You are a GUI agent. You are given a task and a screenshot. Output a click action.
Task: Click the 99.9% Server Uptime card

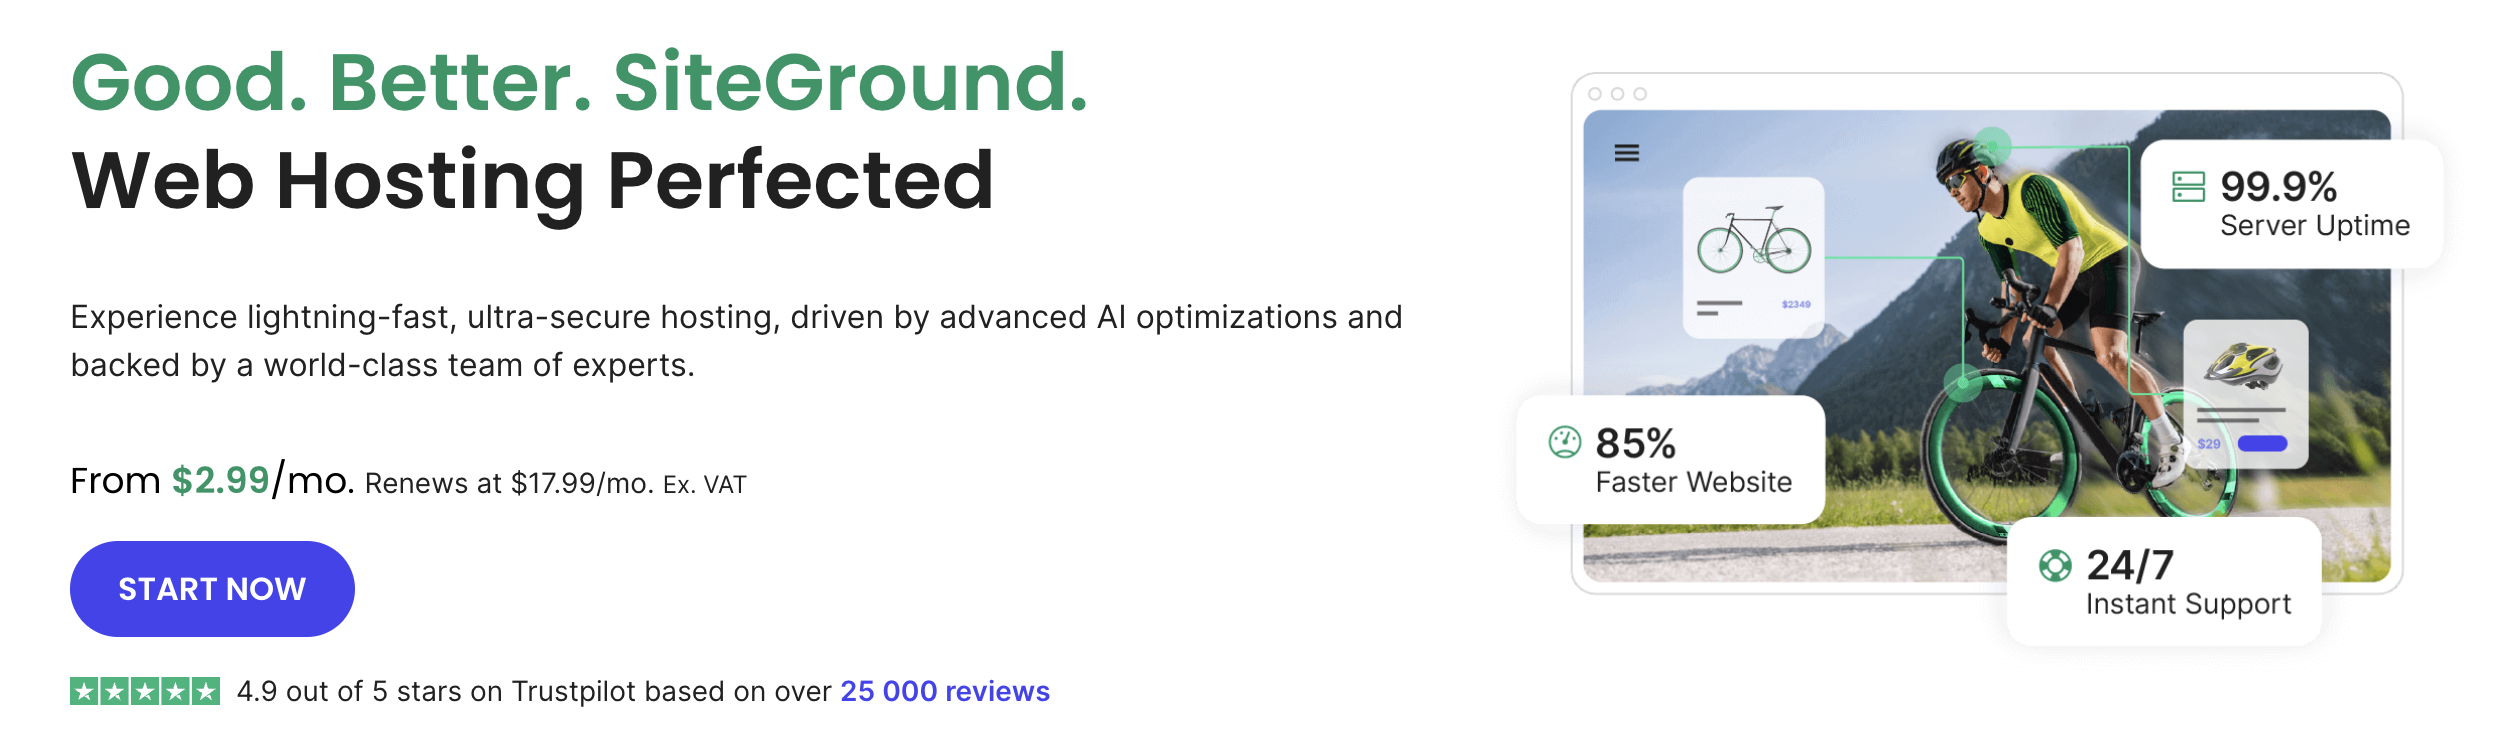tap(2290, 204)
